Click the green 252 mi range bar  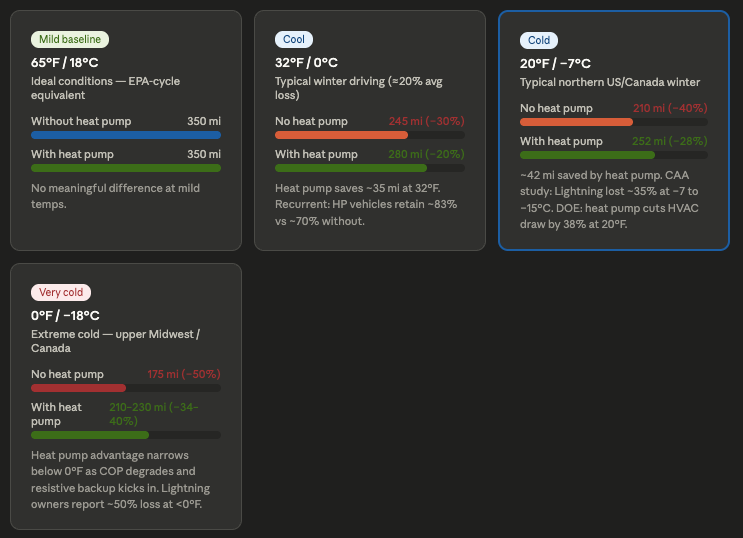point(587,155)
